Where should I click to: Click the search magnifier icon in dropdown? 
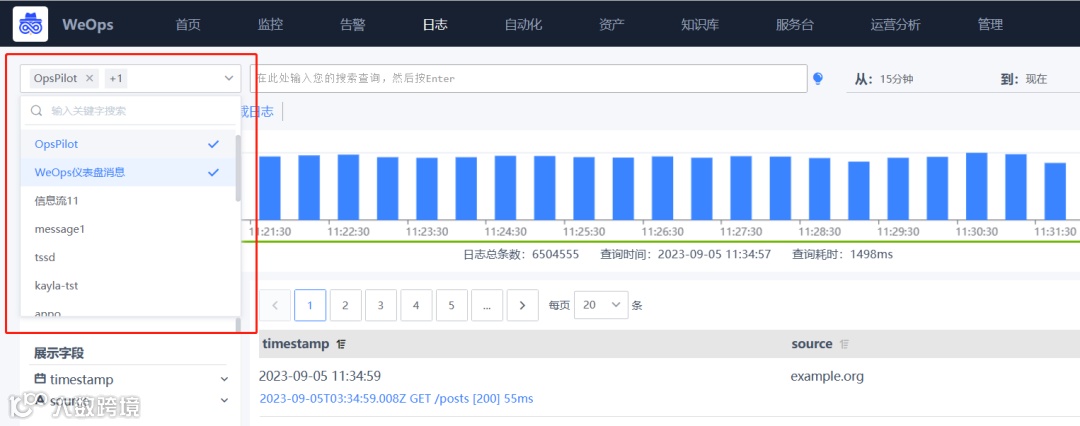click(x=37, y=110)
